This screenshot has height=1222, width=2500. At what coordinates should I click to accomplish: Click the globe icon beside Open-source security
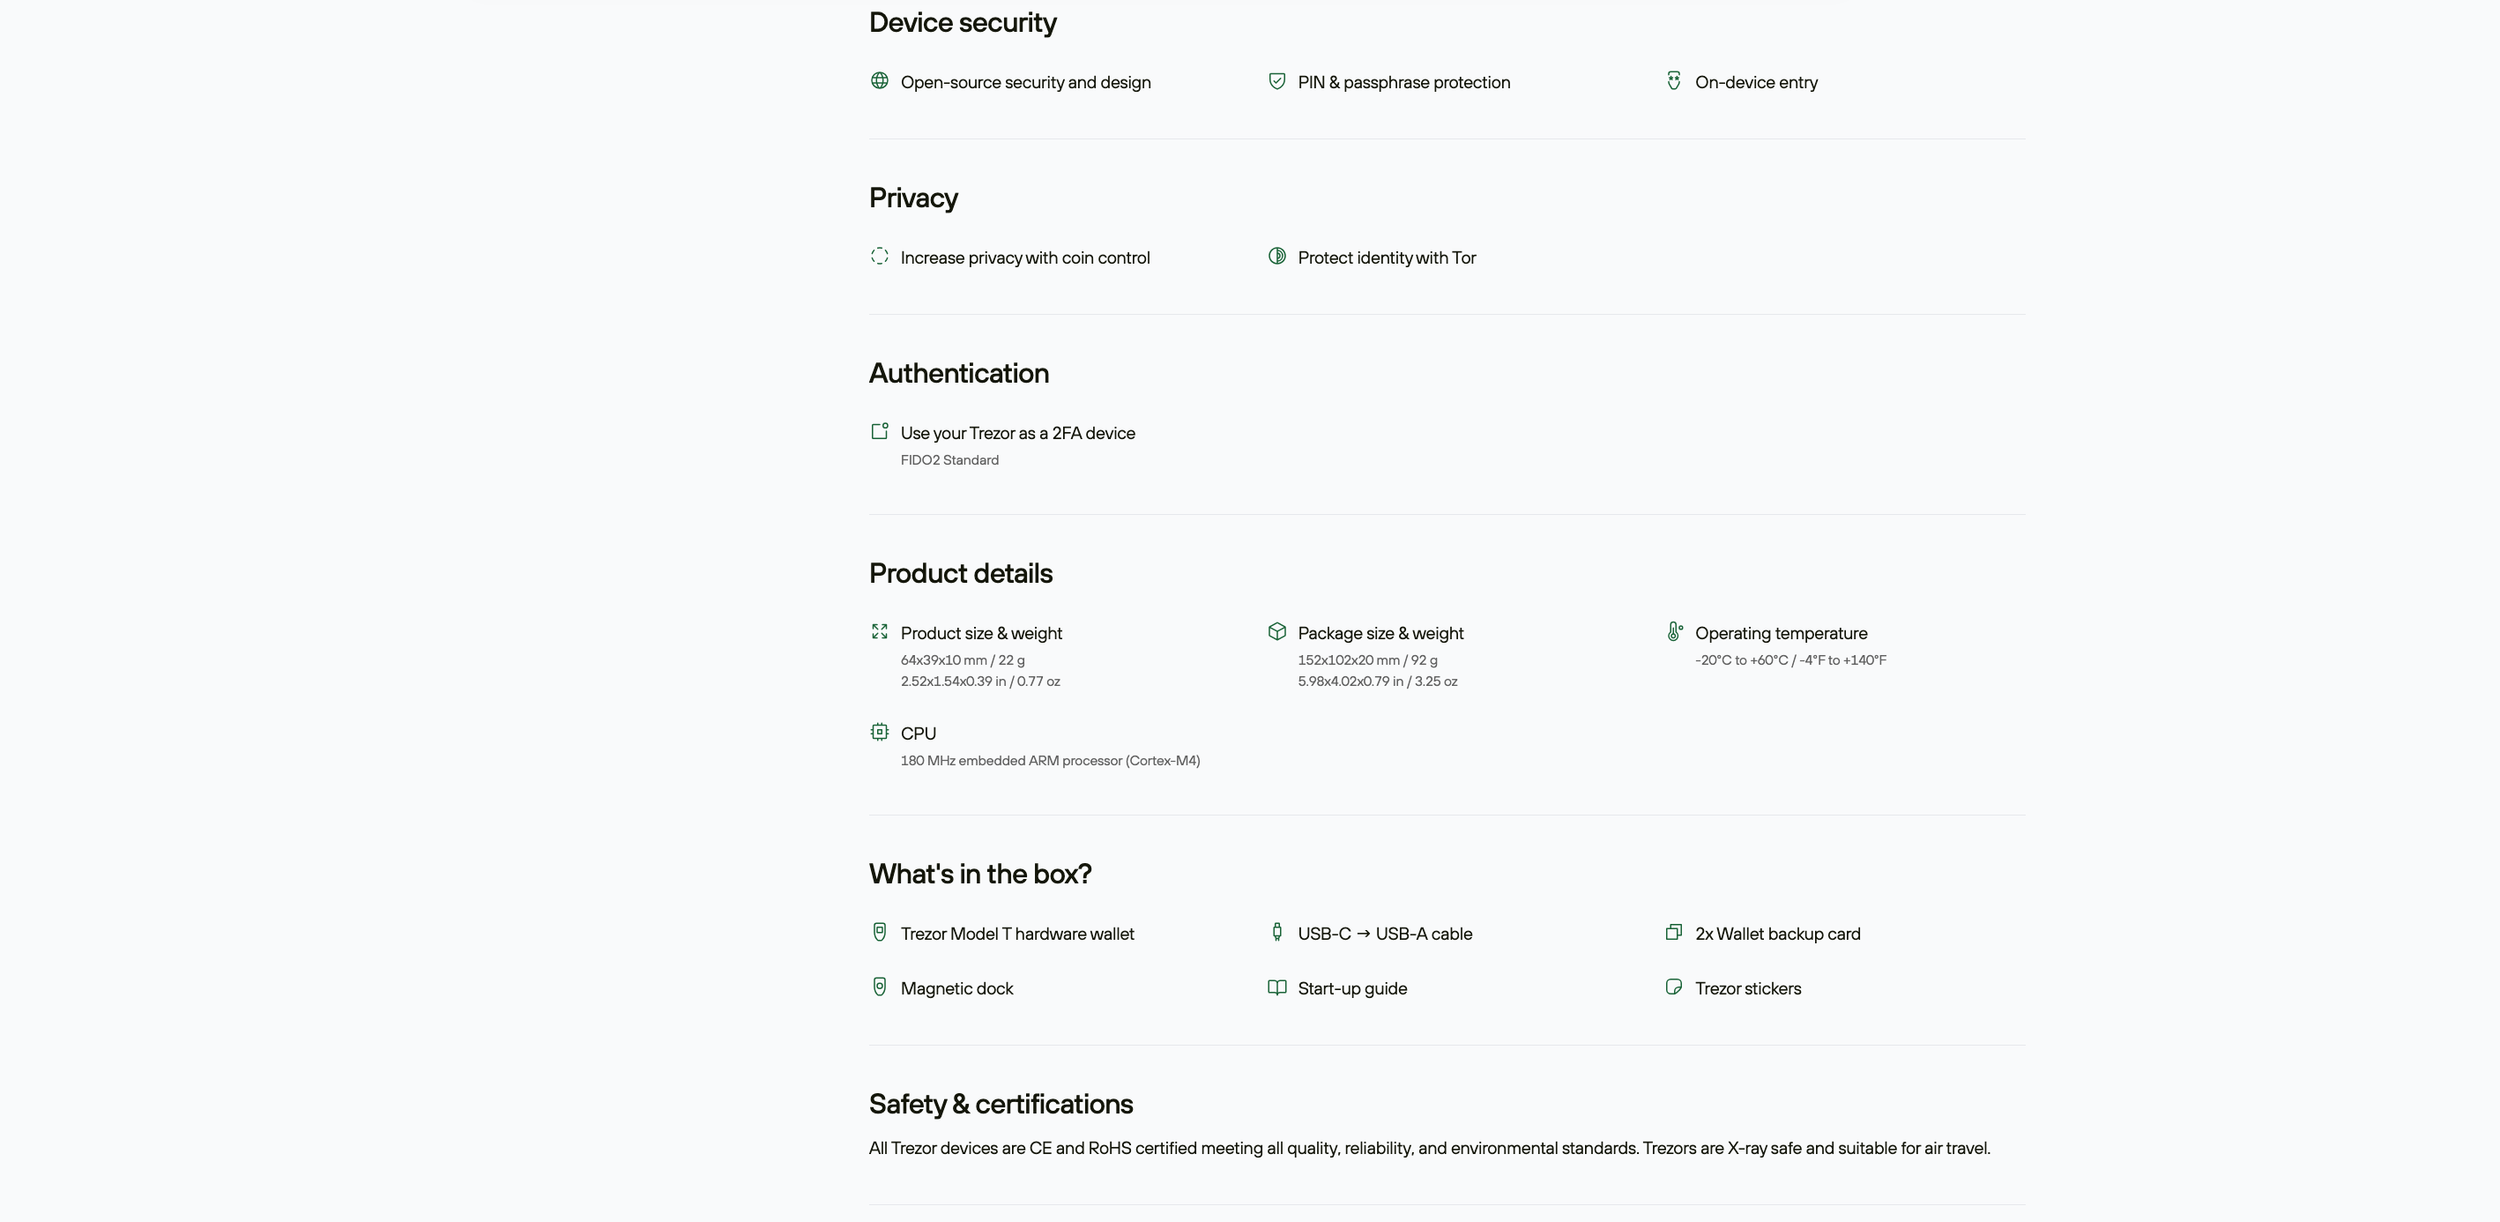[x=879, y=81]
